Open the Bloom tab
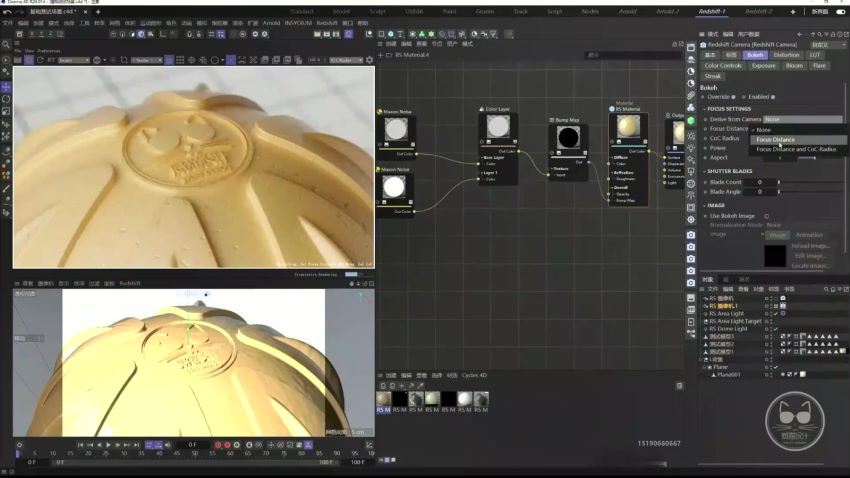850x478 pixels. tap(794, 66)
